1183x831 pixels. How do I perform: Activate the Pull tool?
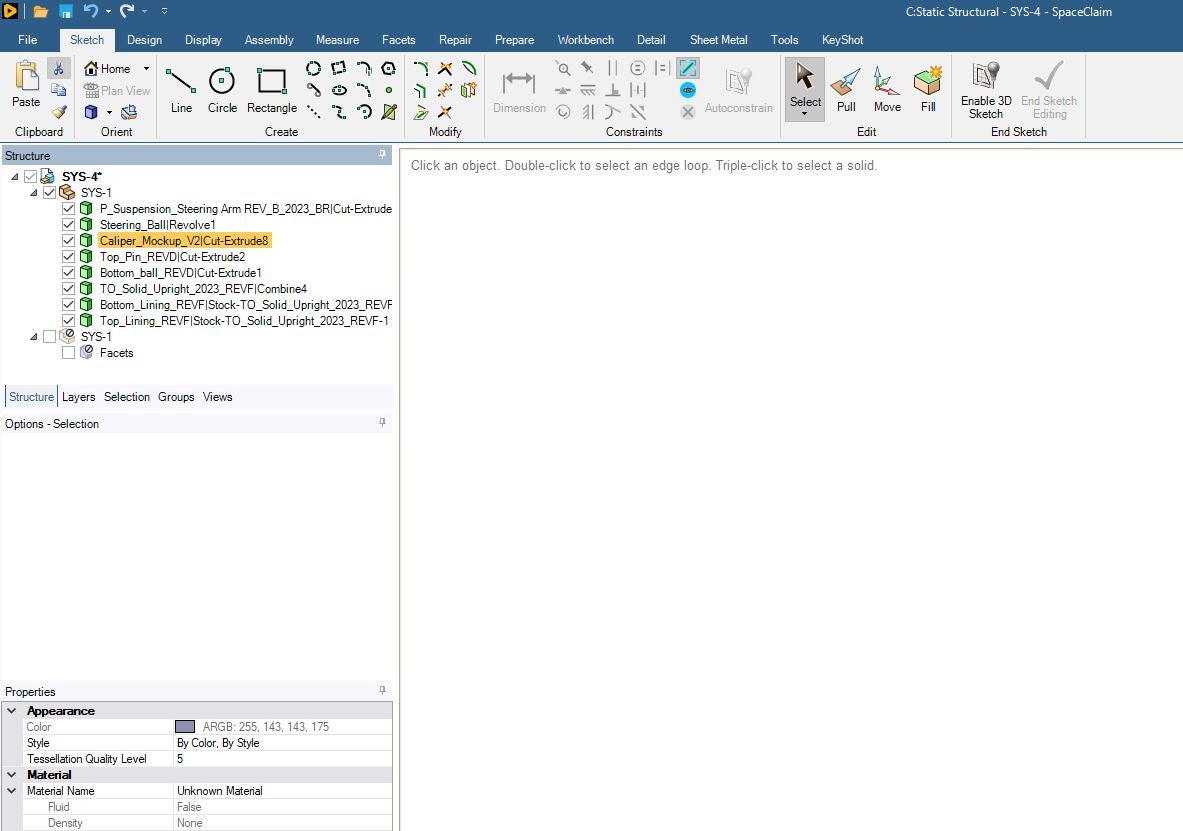pyautogui.click(x=846, y=90)
